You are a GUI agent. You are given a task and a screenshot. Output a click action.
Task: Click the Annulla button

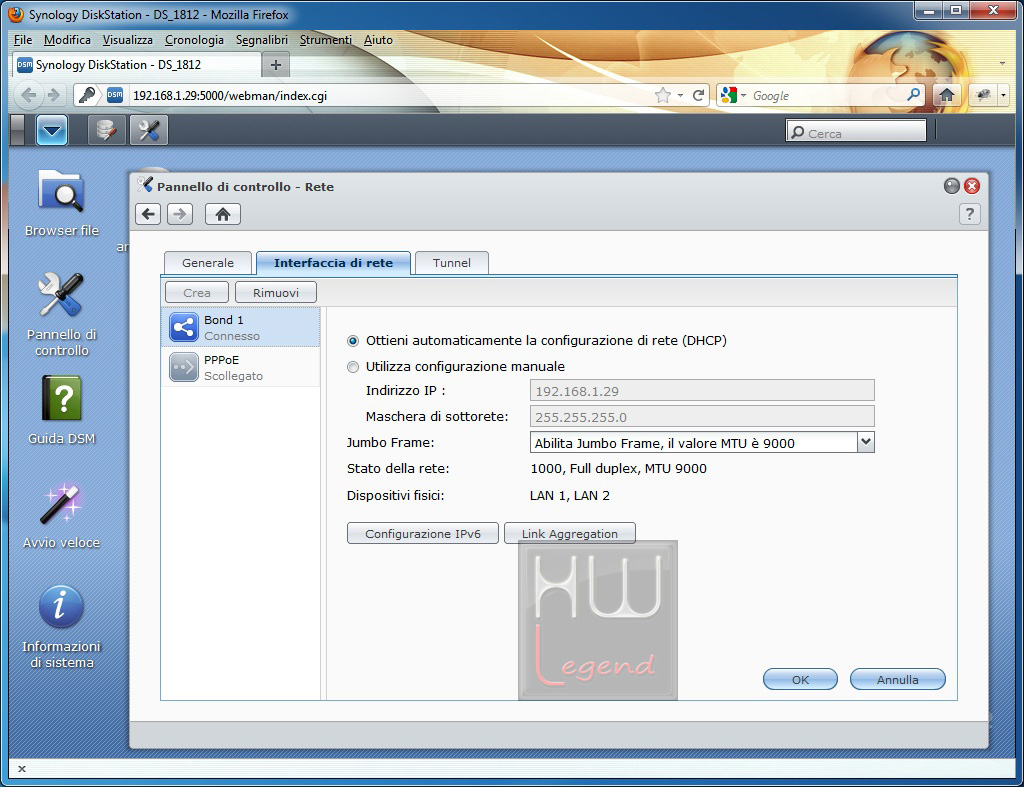point(897,679)
